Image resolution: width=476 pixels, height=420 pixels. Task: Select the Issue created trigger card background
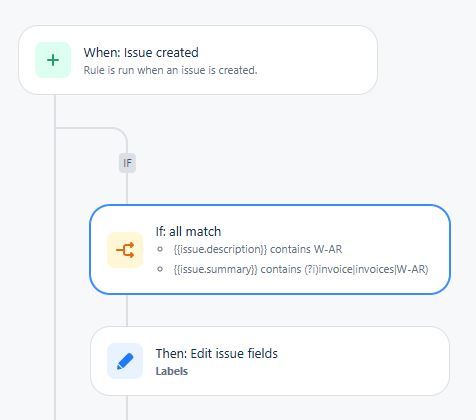(x=317, y=60)
